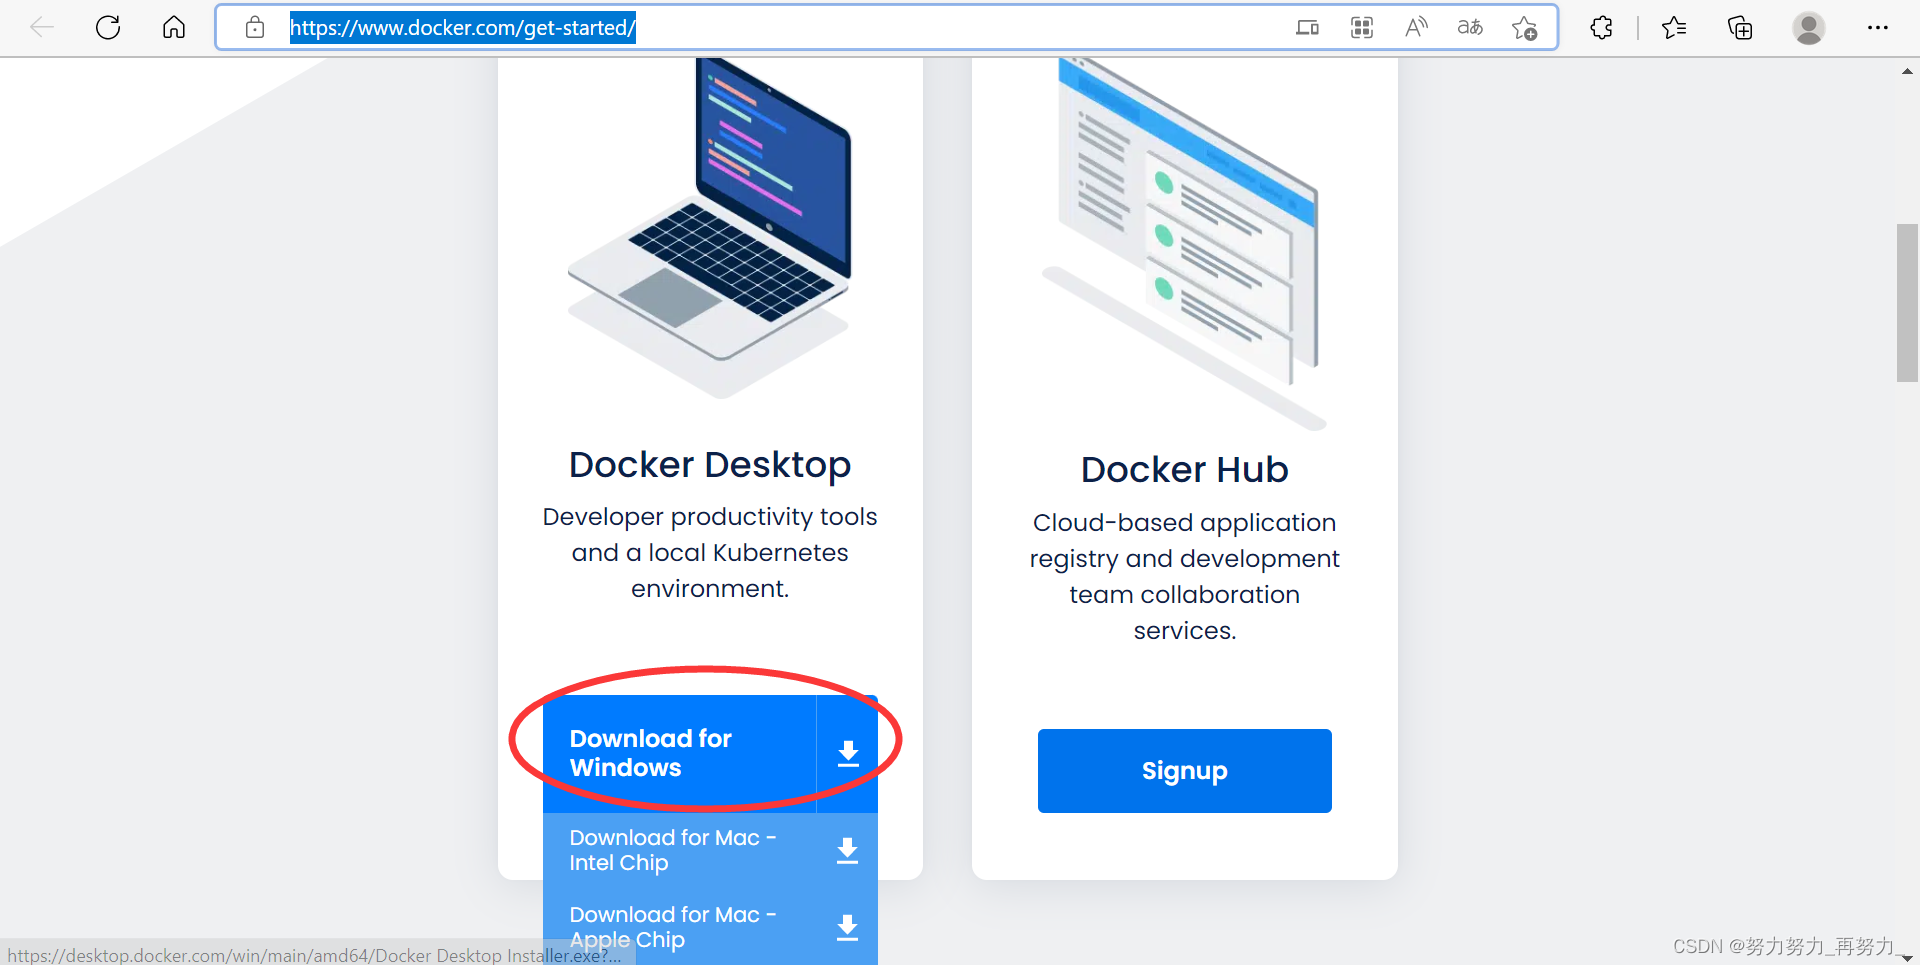1920x965 pixels.
Task: Choose Download for Mac - Apple Chip
Action: [673, 927]
